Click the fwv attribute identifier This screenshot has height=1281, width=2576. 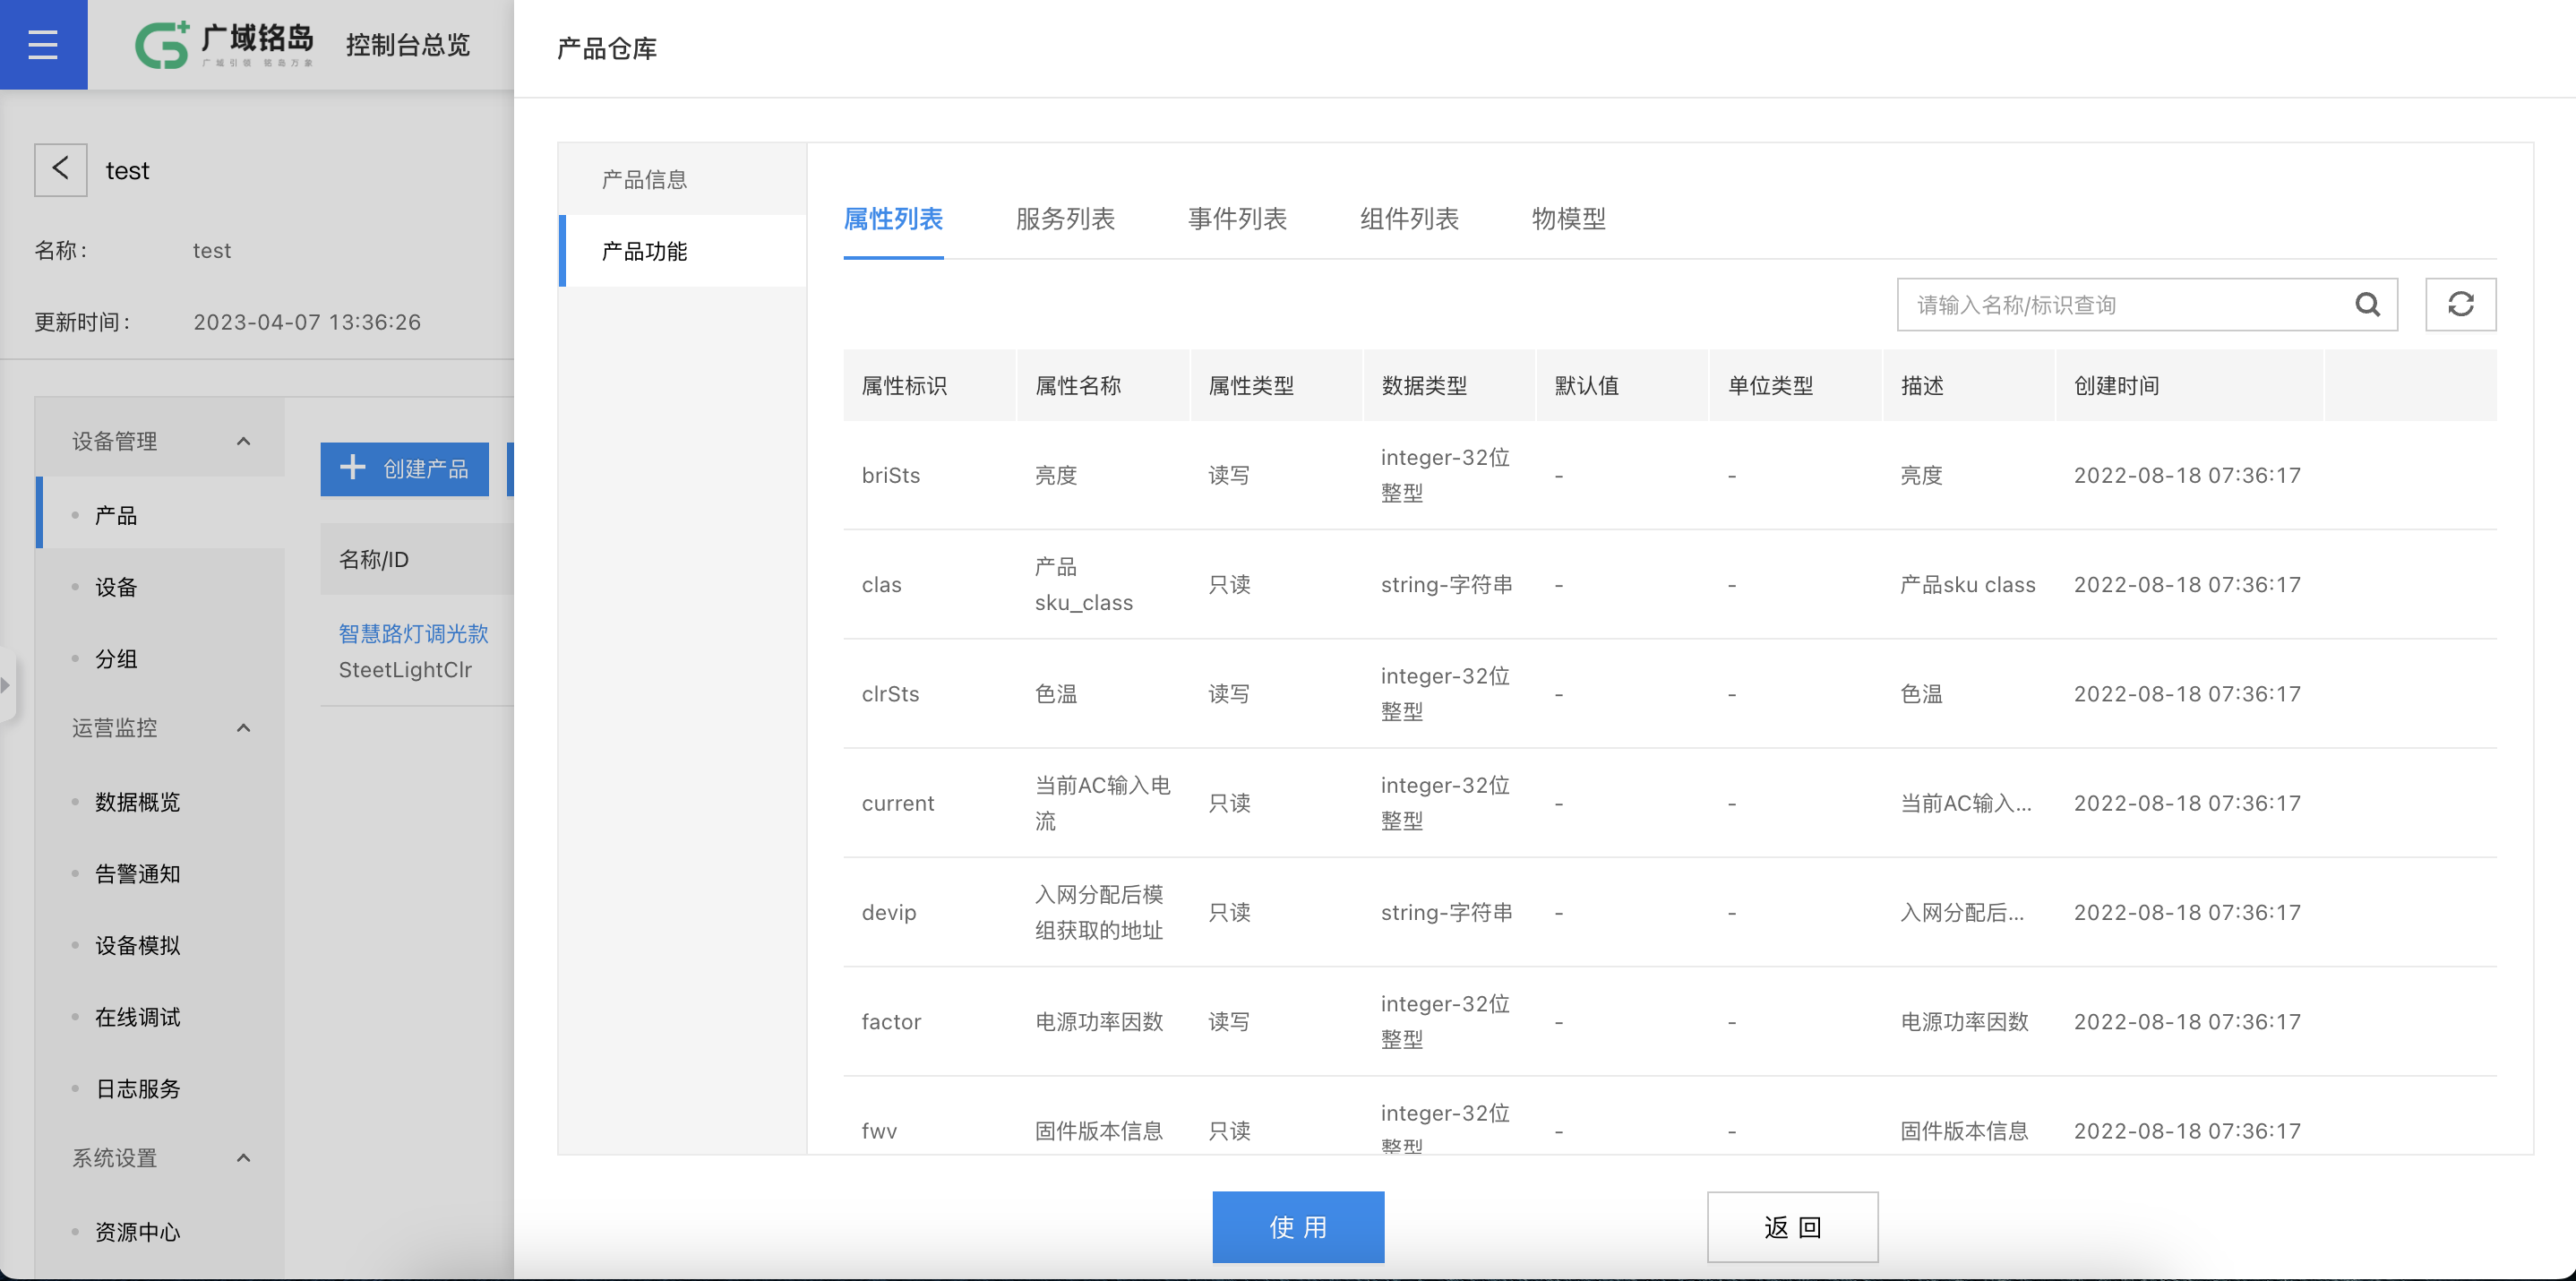pyautogui.click(x=879, y=1131)
